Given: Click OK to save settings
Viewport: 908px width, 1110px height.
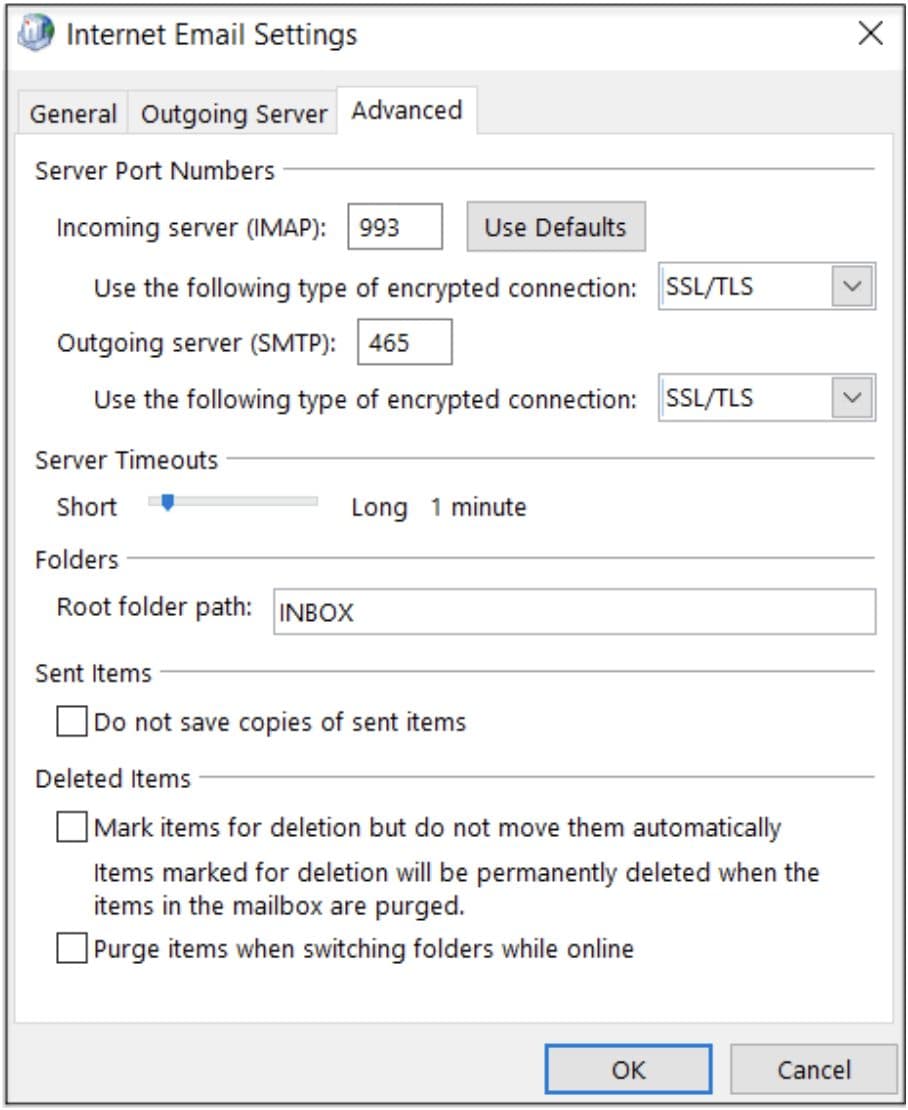Looking at the screenshot, I should pyautogui.click(x=628, y=1069).
